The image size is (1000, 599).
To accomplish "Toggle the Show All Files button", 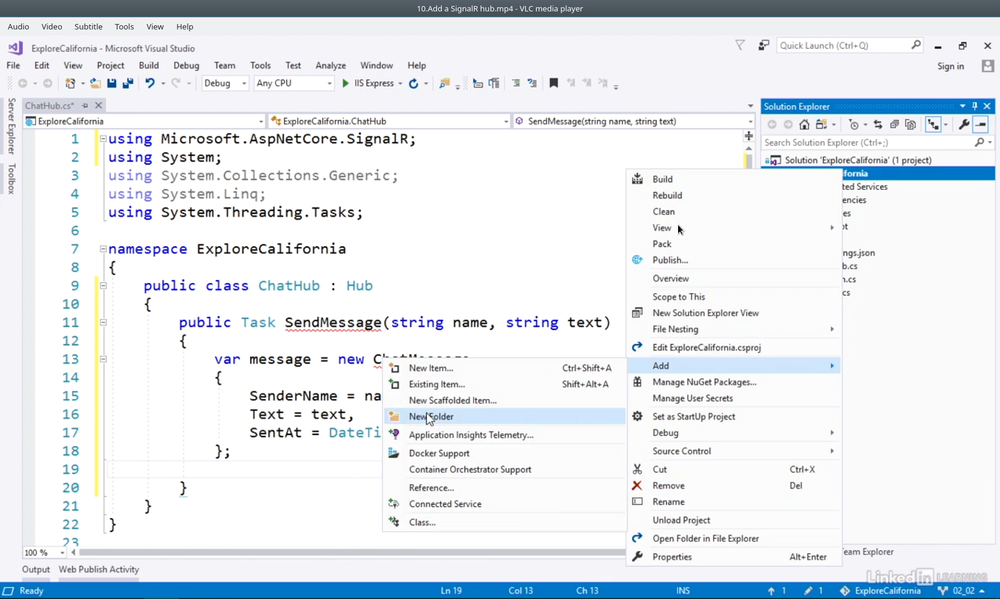I will (x=910, y=125).
